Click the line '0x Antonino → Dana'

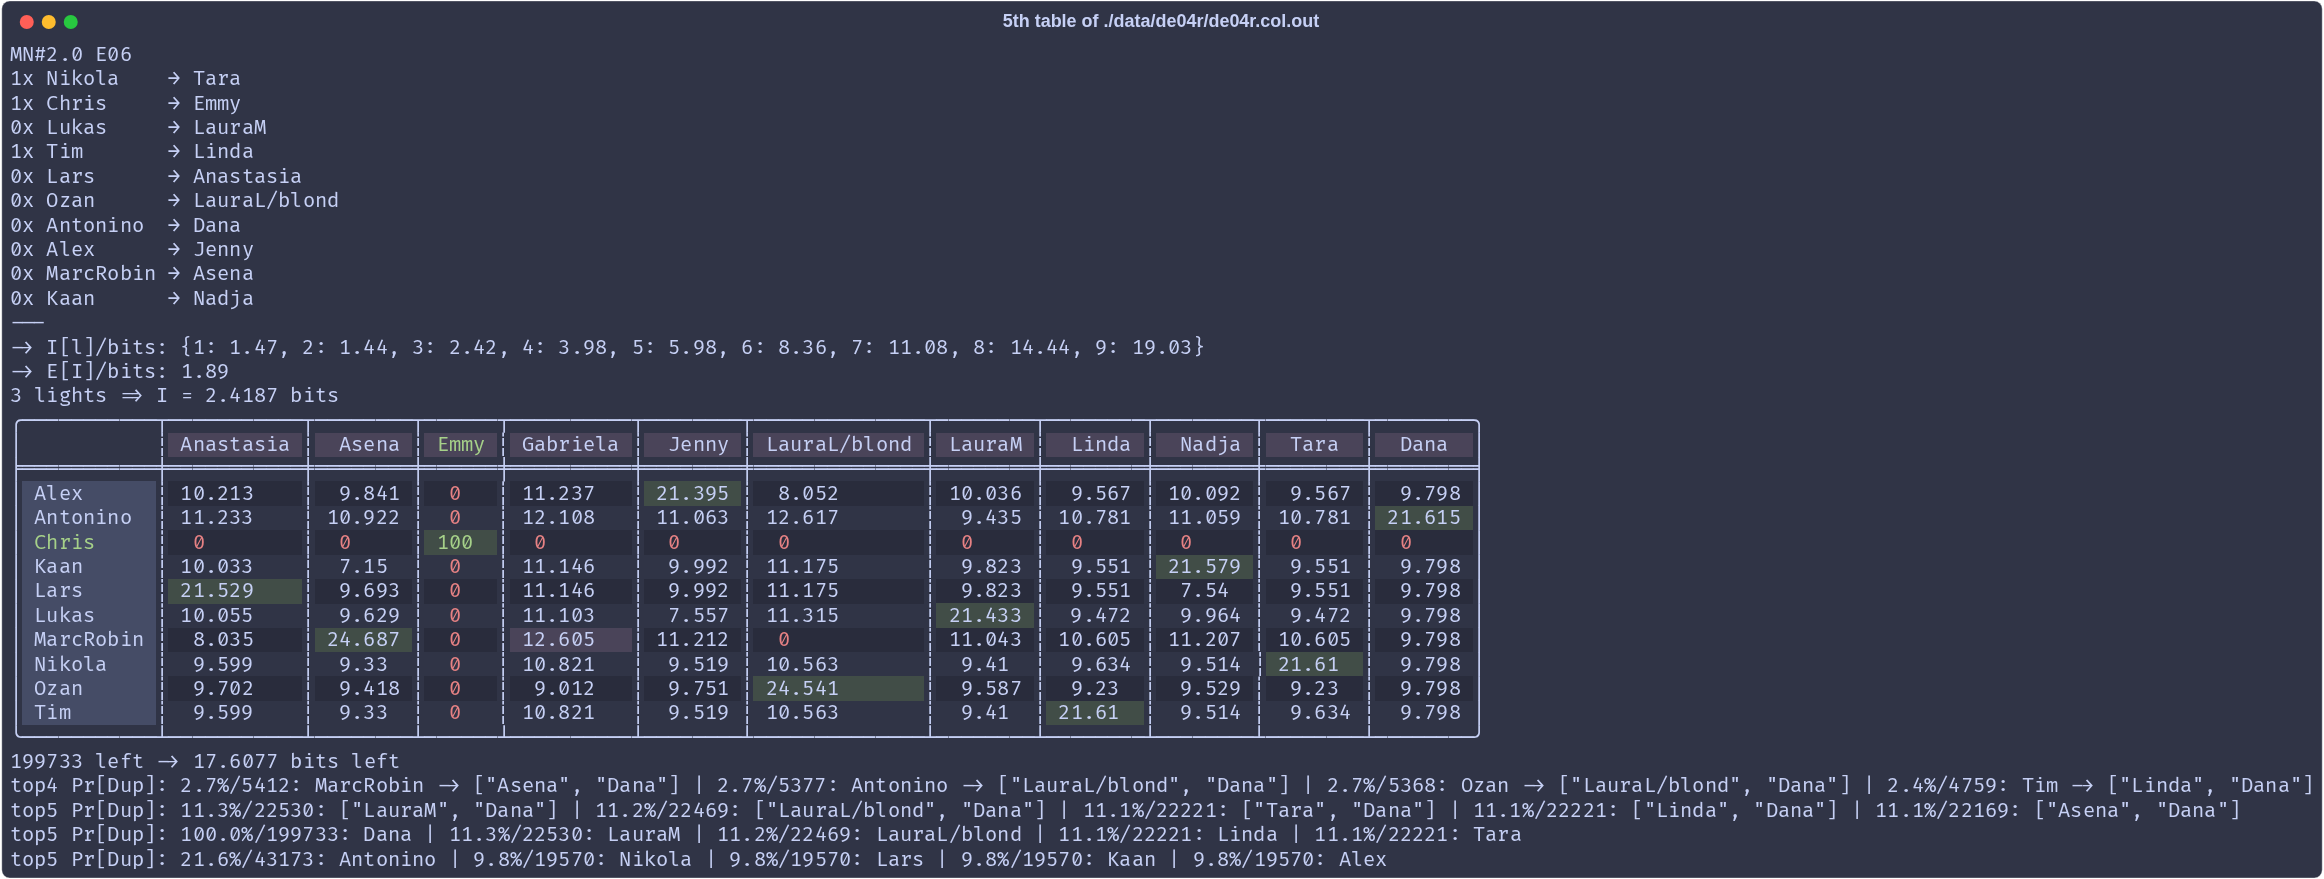125,225
